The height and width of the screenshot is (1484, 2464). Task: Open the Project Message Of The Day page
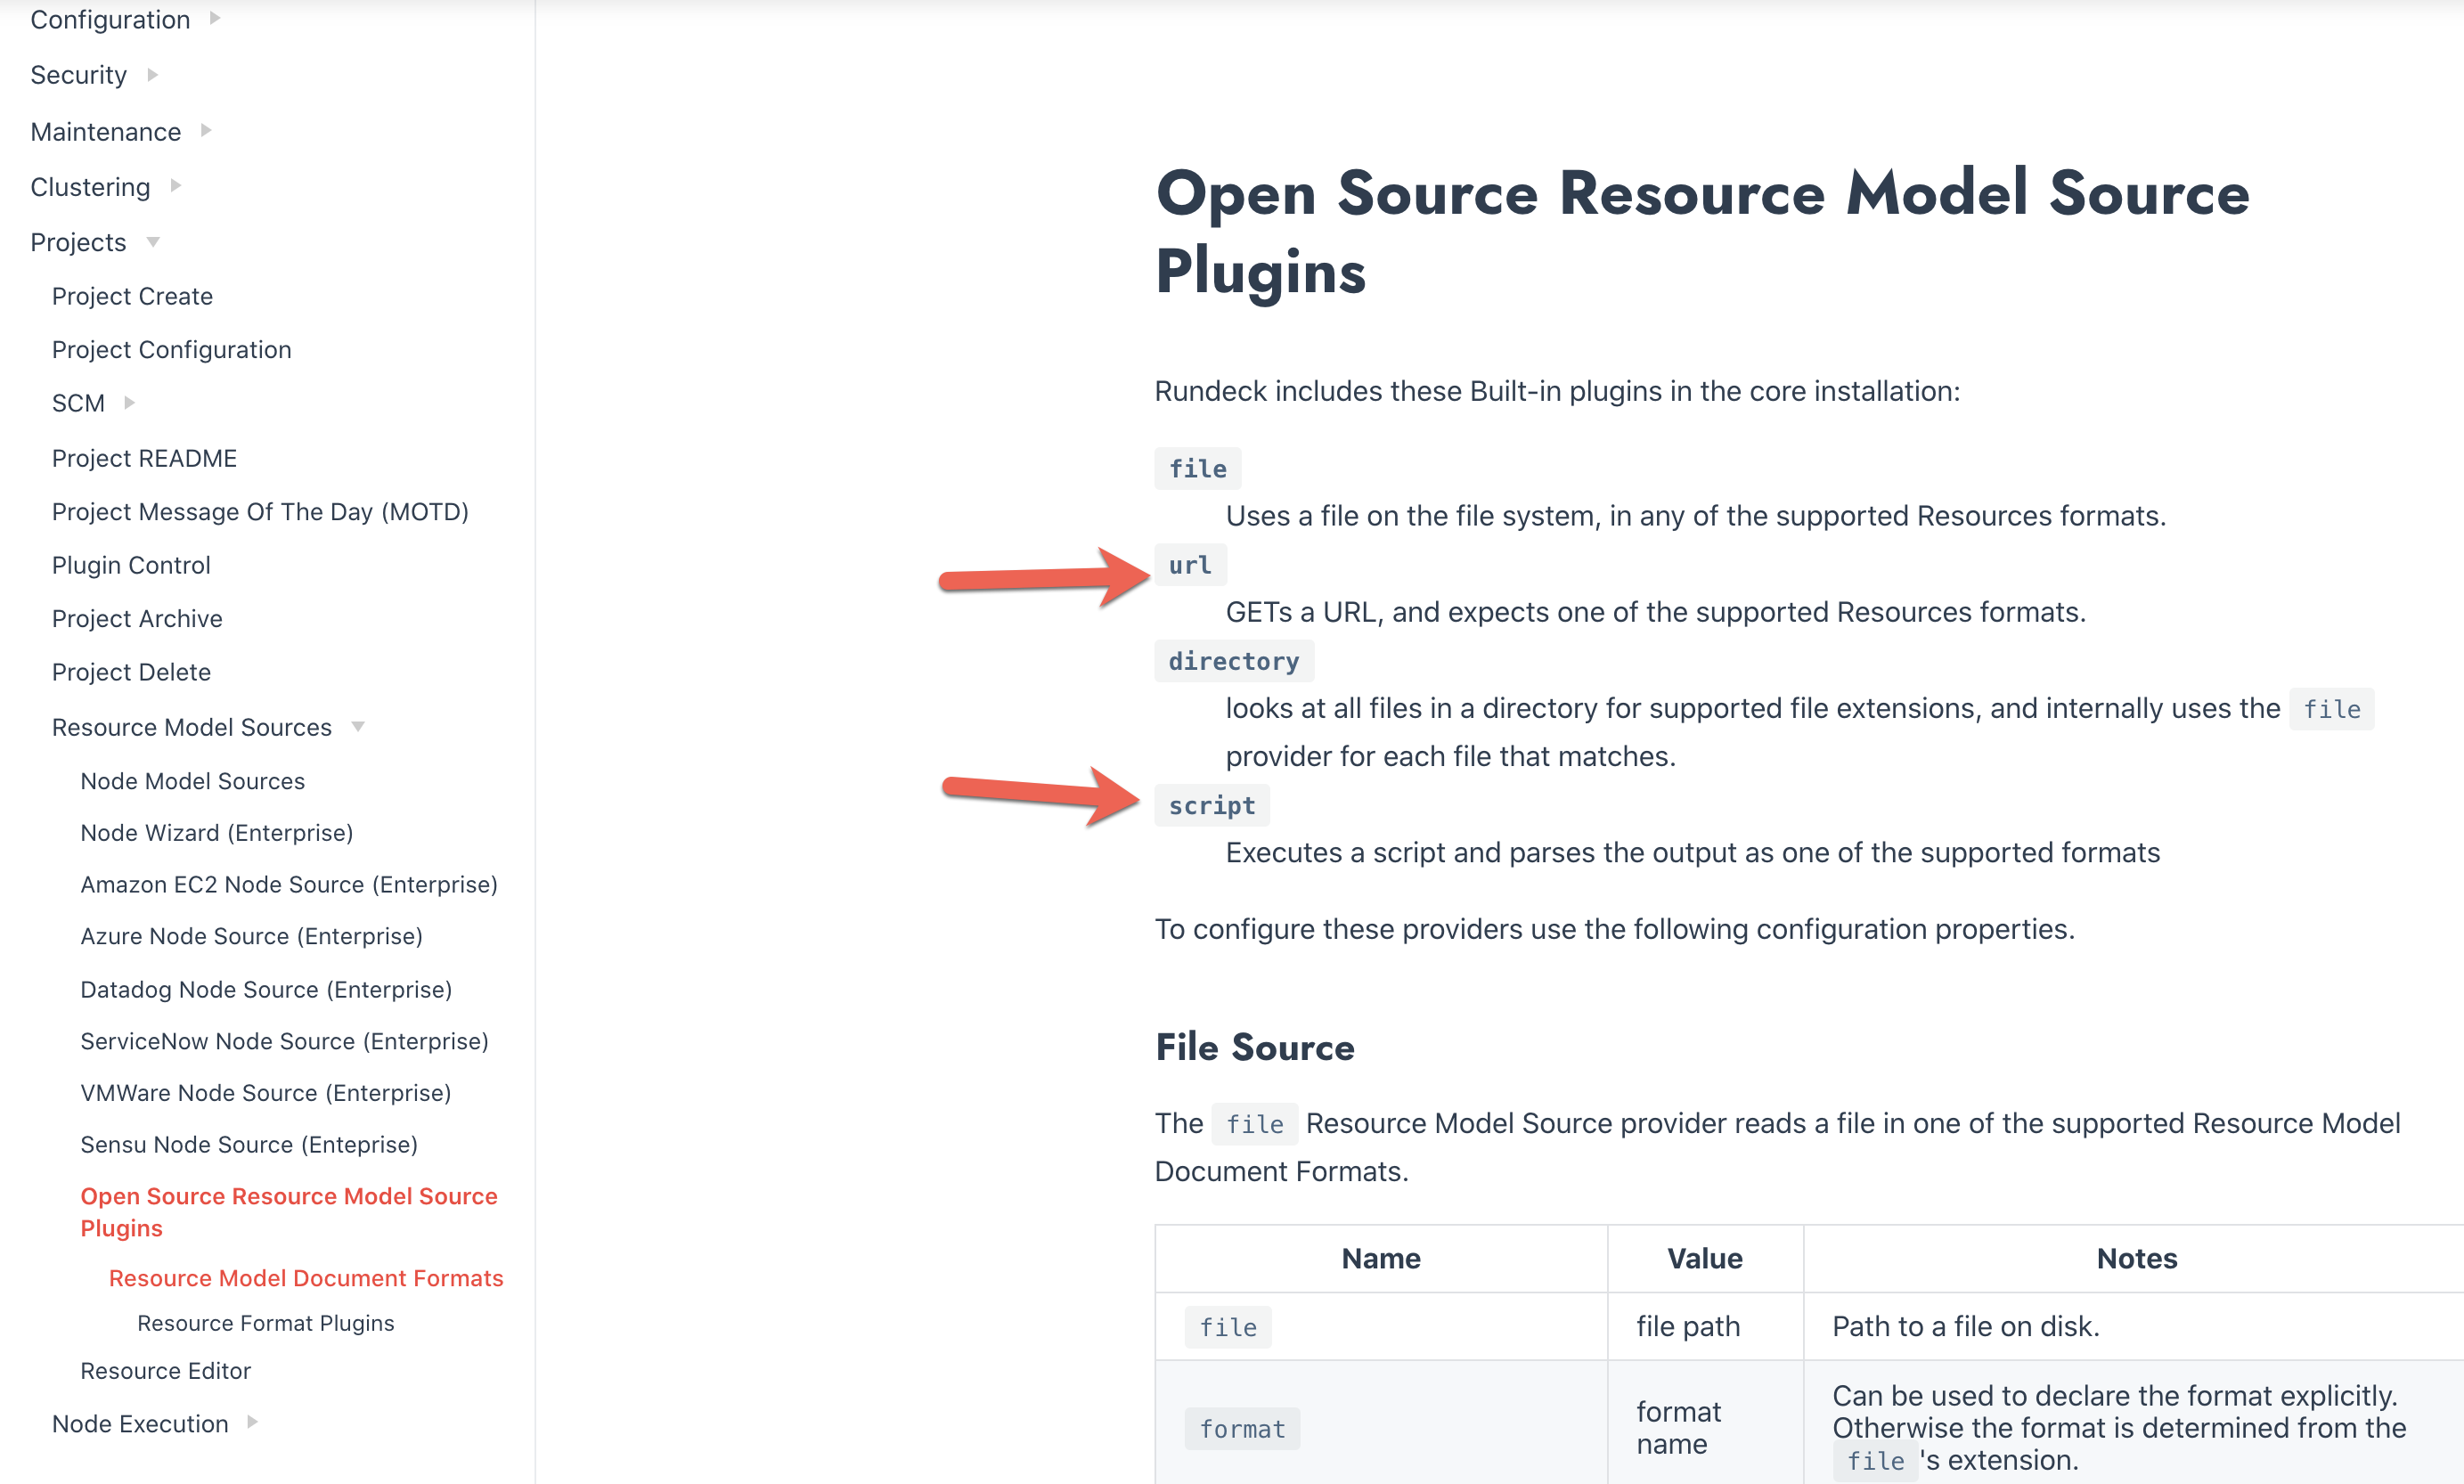[260, 511]
